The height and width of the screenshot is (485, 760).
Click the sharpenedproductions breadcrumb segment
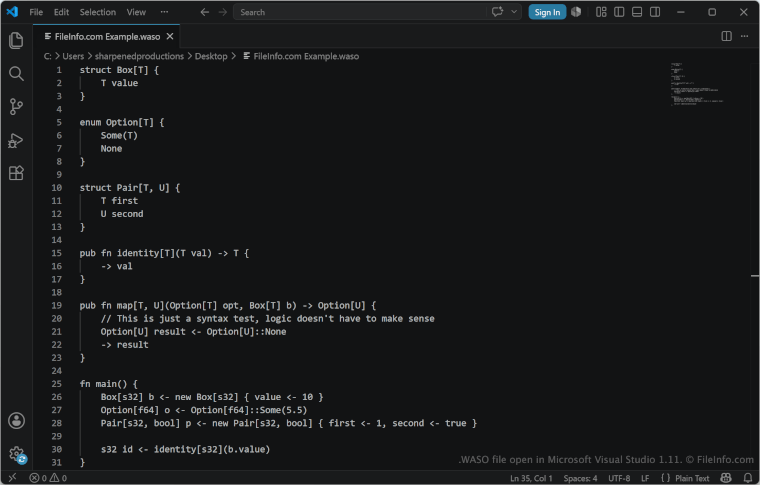click(139, 56)
